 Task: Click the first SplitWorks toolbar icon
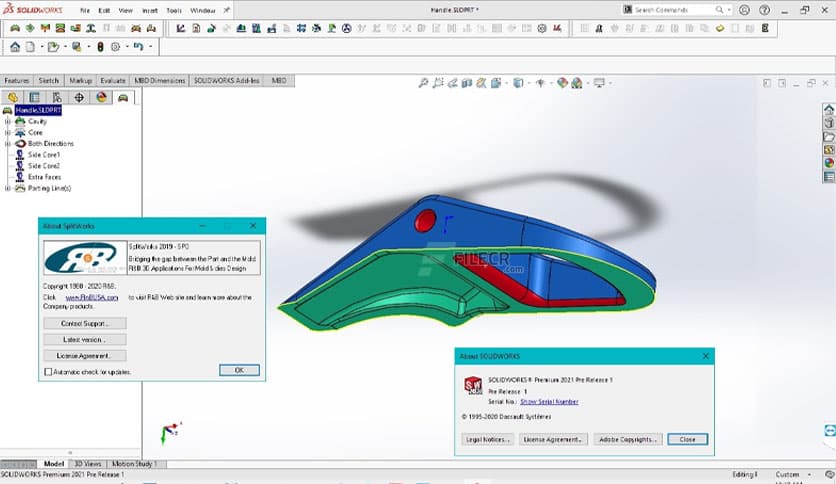[x=15, y=28]
